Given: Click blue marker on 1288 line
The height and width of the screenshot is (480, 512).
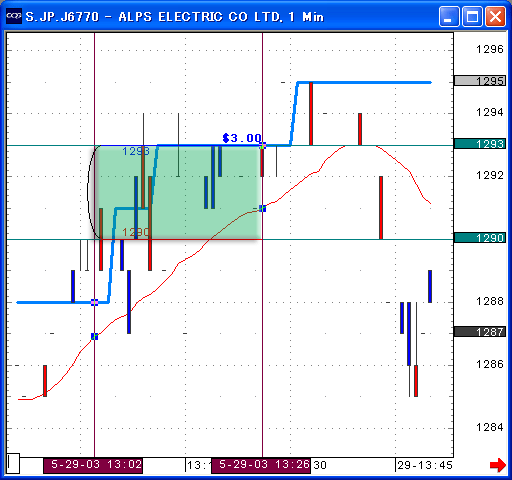Looking at the screenshot, I should pos(94,302).
